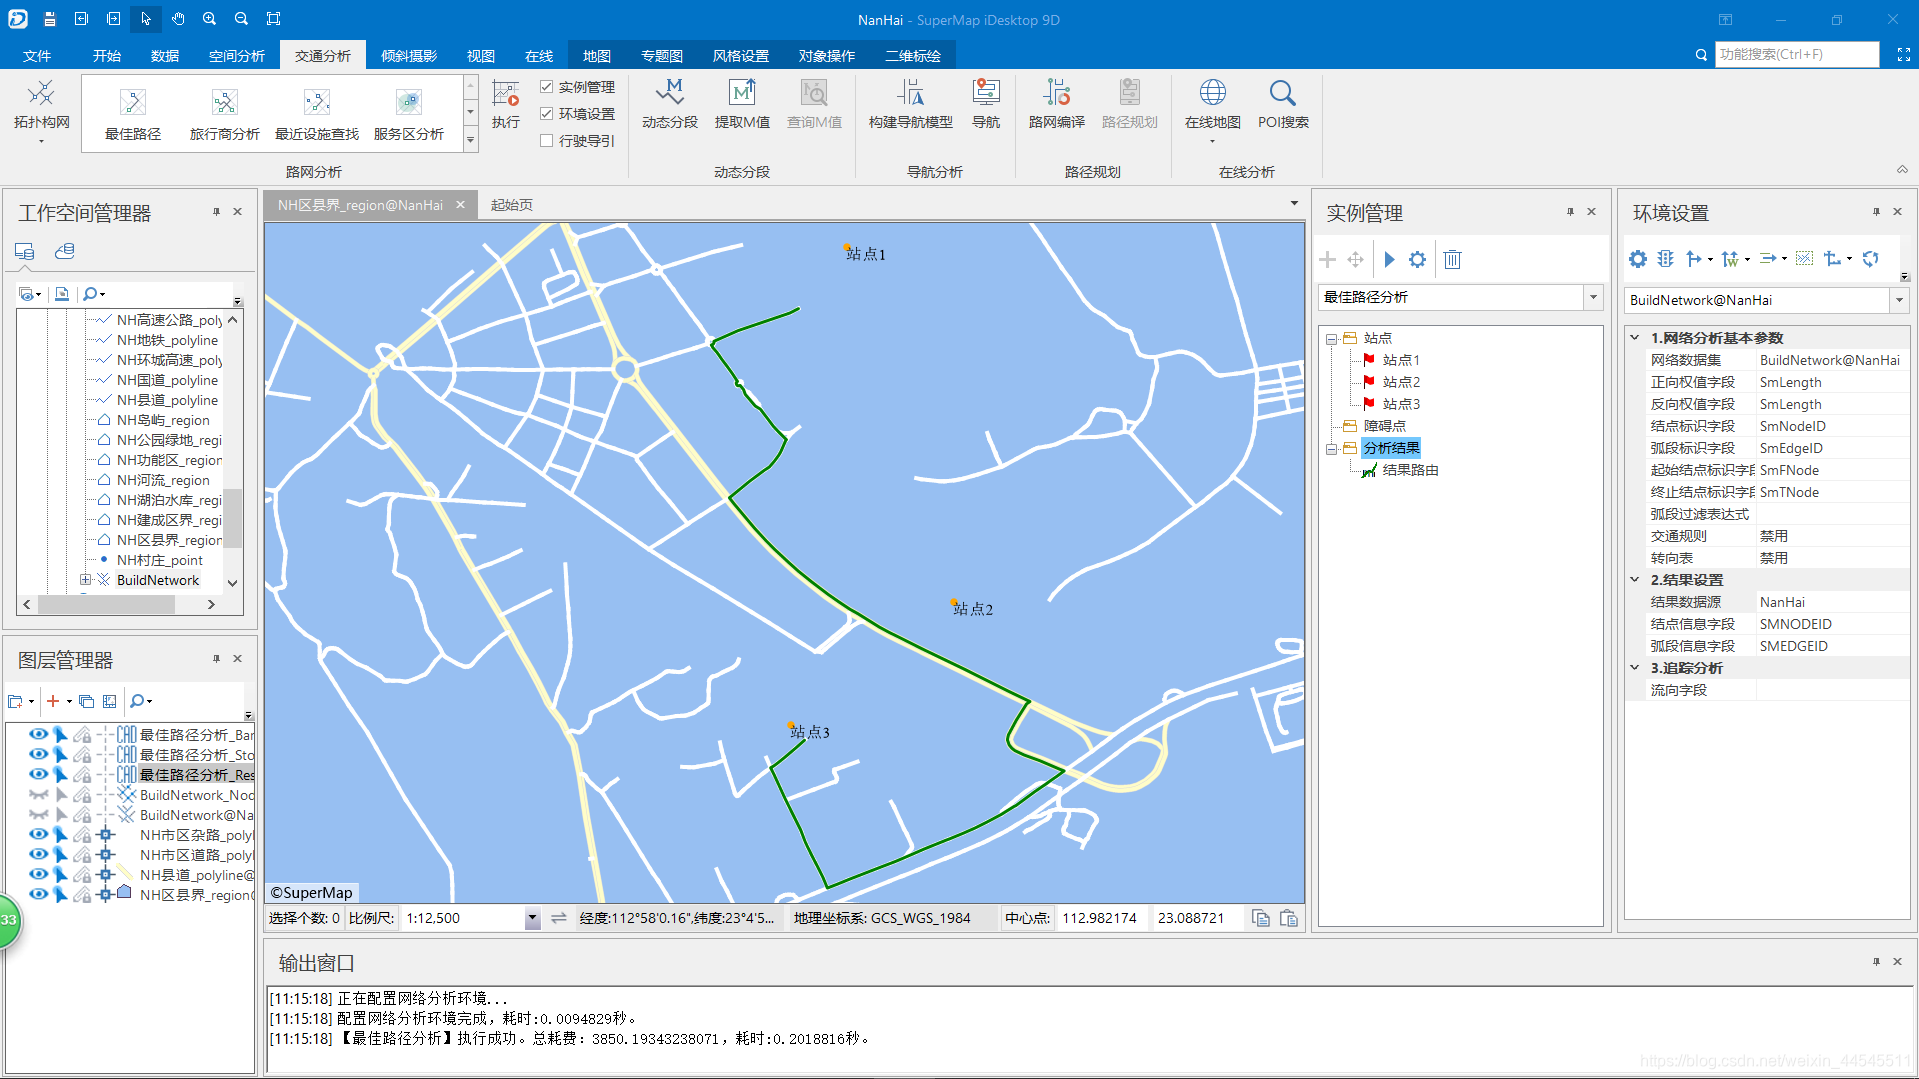Collapse the 1.网络分析基本参数 section
The width and height of the screenshot is (1919, 1079).
(x=1635, y=338)
